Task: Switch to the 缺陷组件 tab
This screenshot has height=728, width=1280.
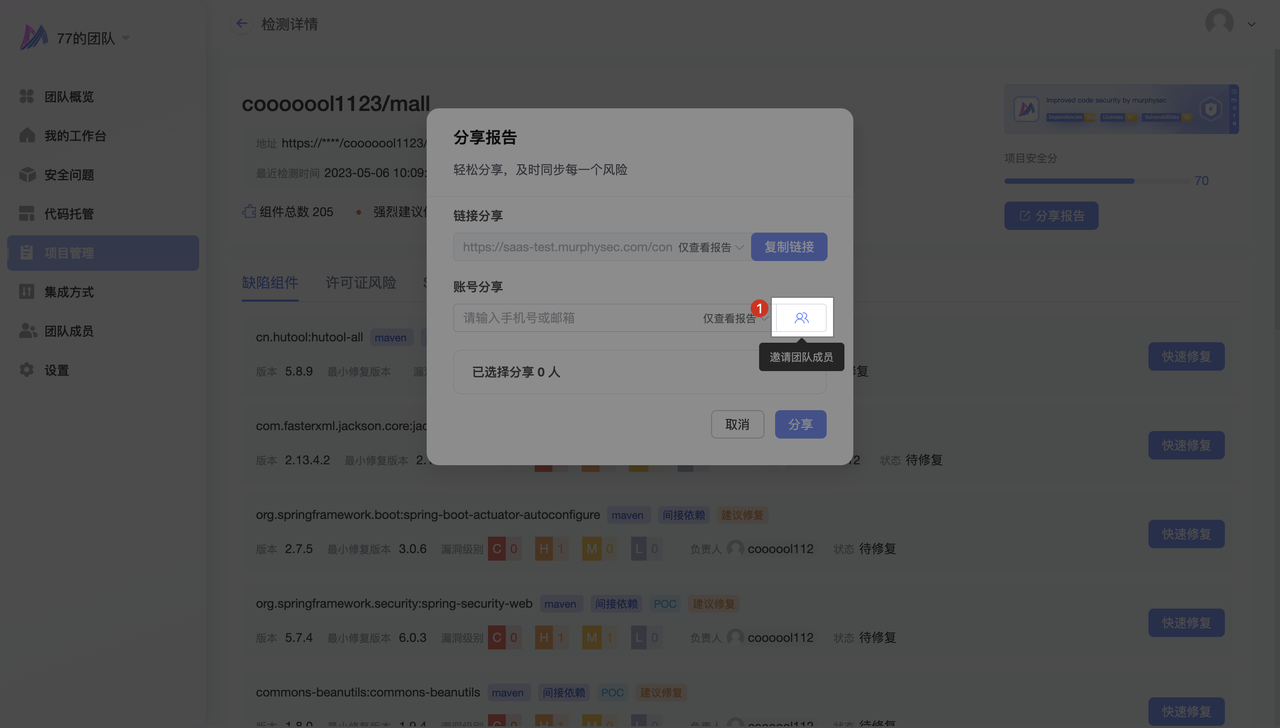Action: coord(270,283)
